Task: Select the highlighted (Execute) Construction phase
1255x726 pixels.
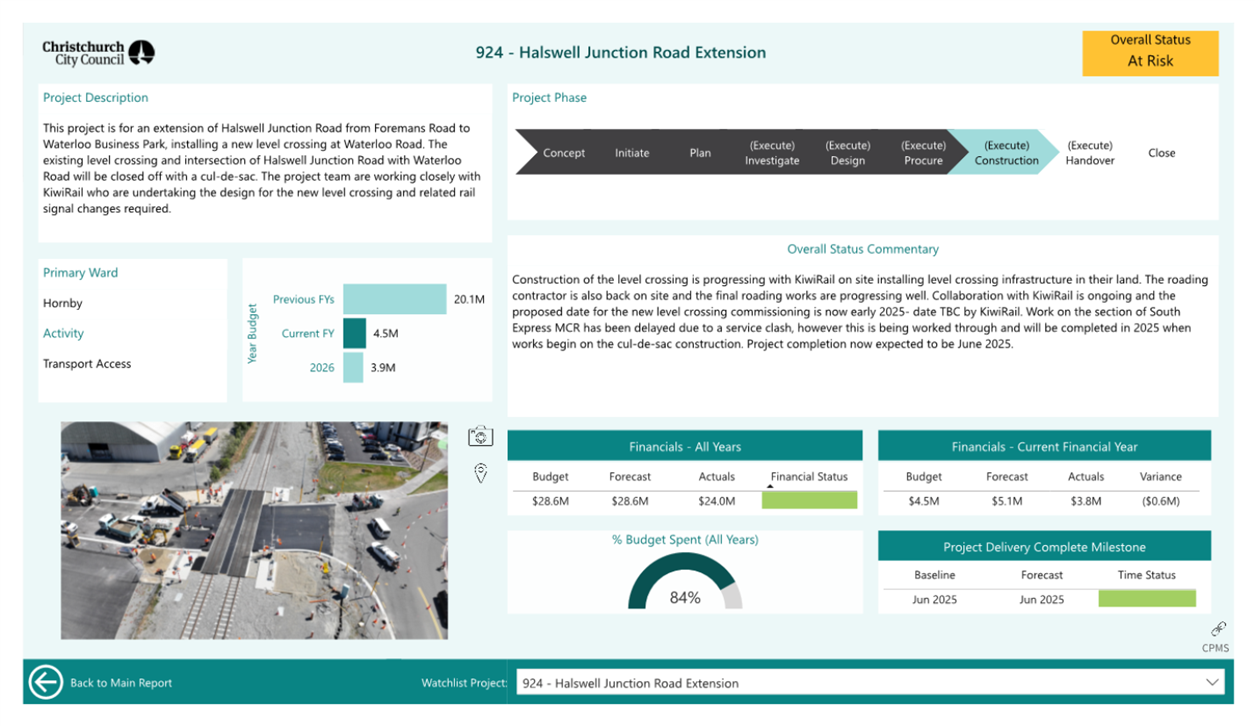Action: [x=1006, y=153]
